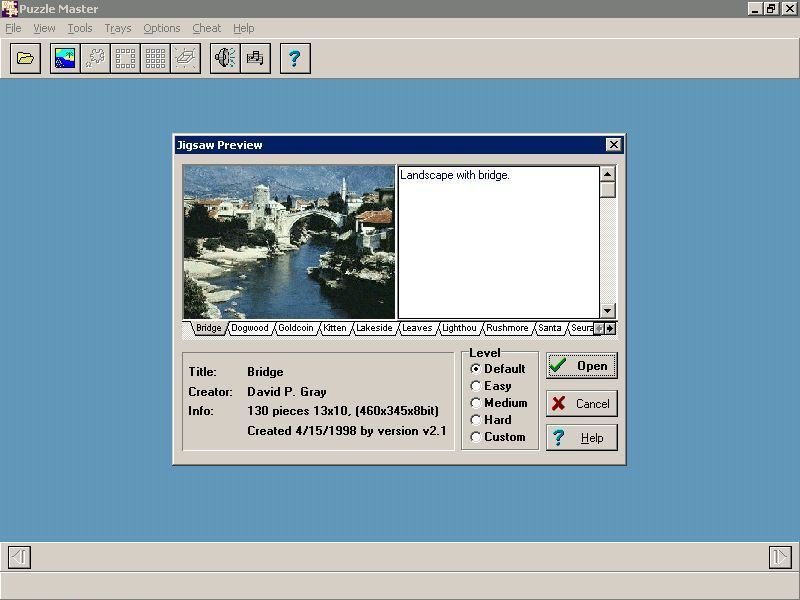Click the jigsaw piece toolbar icon
Screen dimensions: 800x600
point(95,59)
